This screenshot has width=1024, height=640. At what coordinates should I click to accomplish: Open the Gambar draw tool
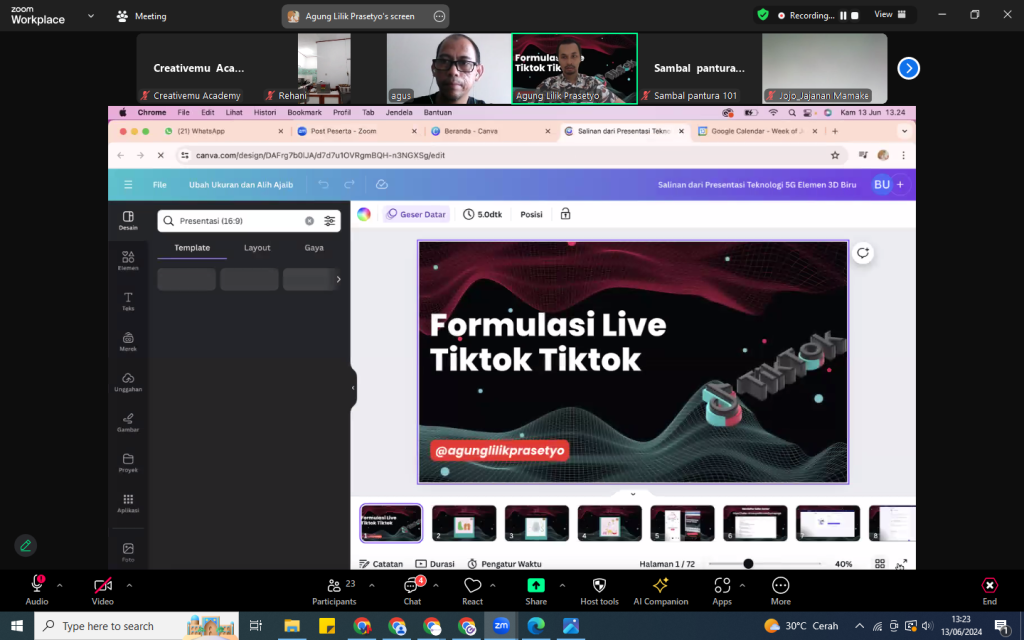pos(128,423)
